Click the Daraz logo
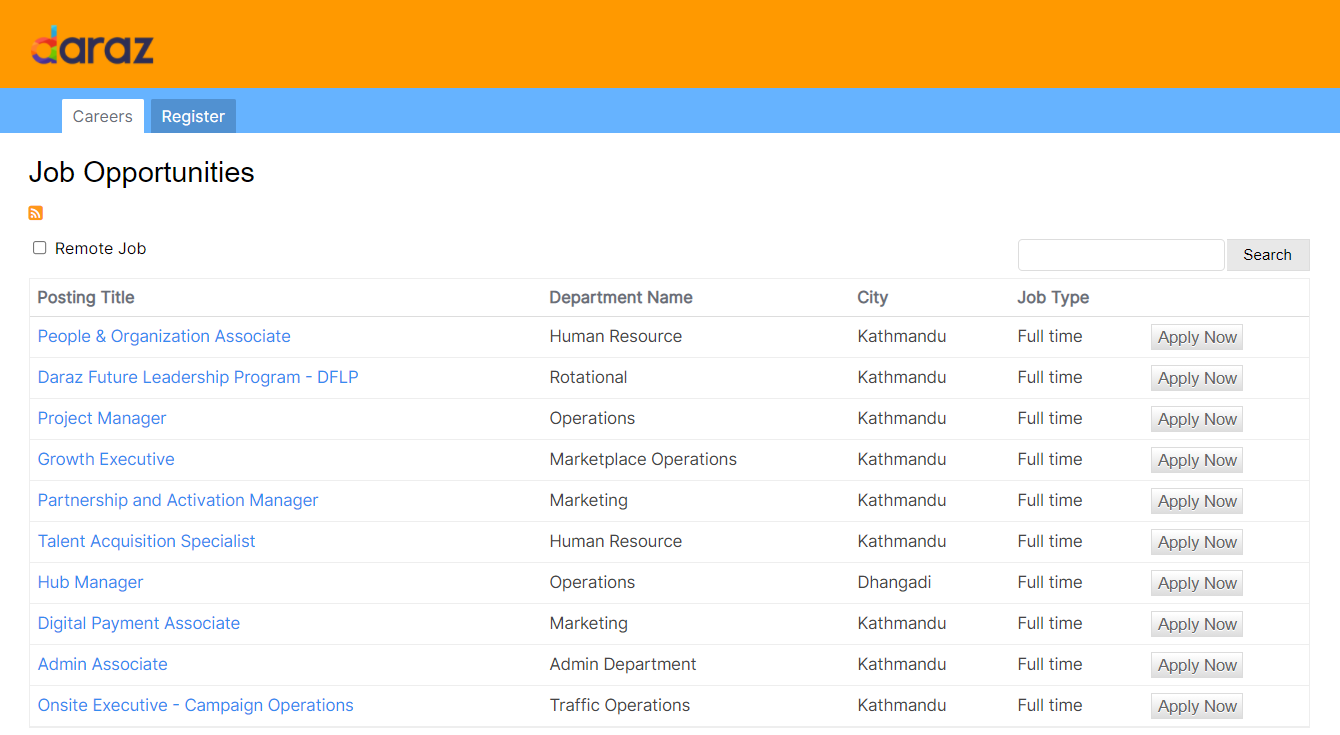The image size is (1340, 735). point(92,44)
